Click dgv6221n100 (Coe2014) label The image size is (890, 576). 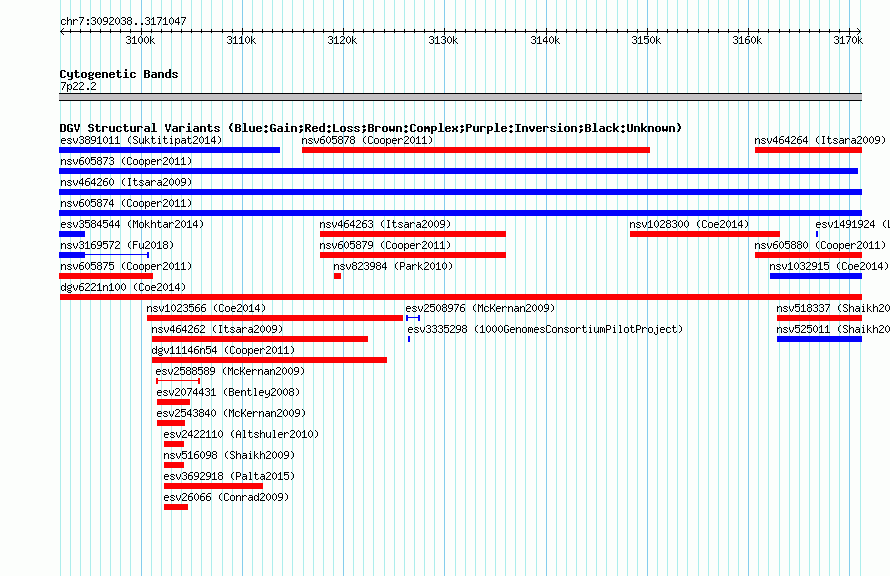123,287
